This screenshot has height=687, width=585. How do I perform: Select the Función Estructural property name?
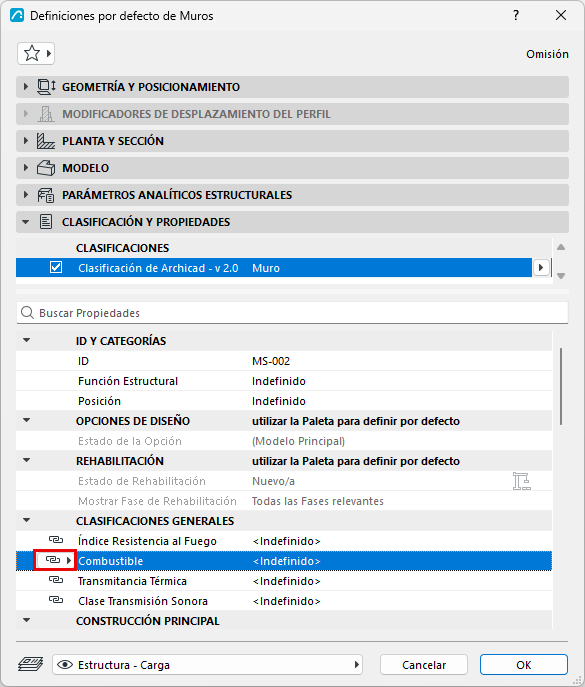128,381
